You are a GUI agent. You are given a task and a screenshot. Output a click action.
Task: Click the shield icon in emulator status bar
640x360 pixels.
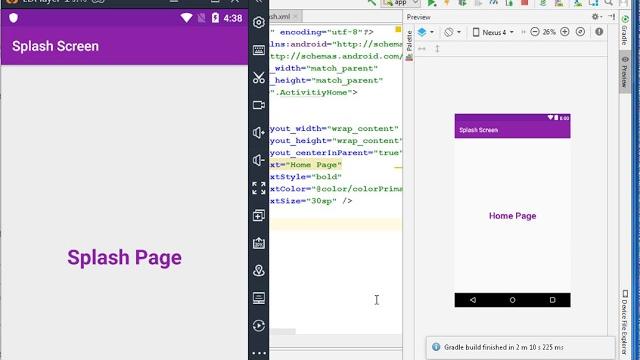[x=13, y=18]
